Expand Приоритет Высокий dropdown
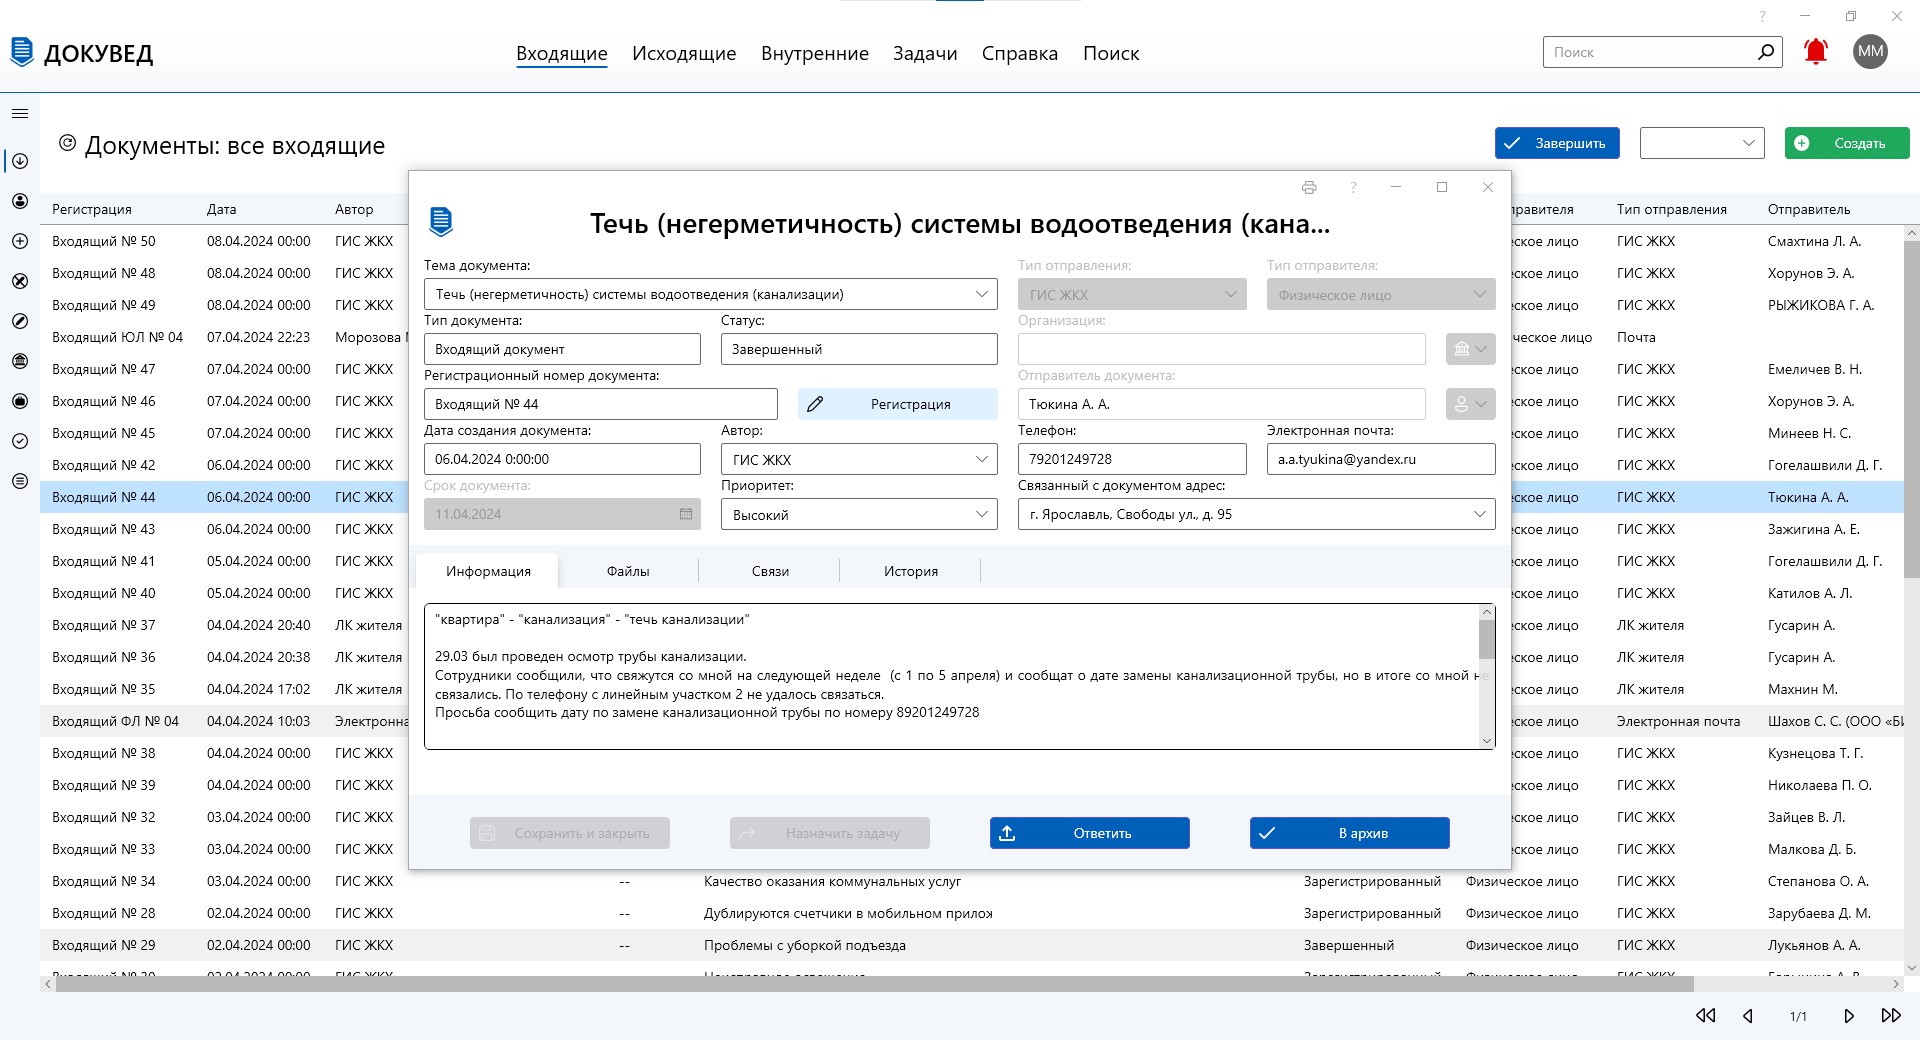Viewport: 1920px width, 1040px height. click(x=982, y=514)
